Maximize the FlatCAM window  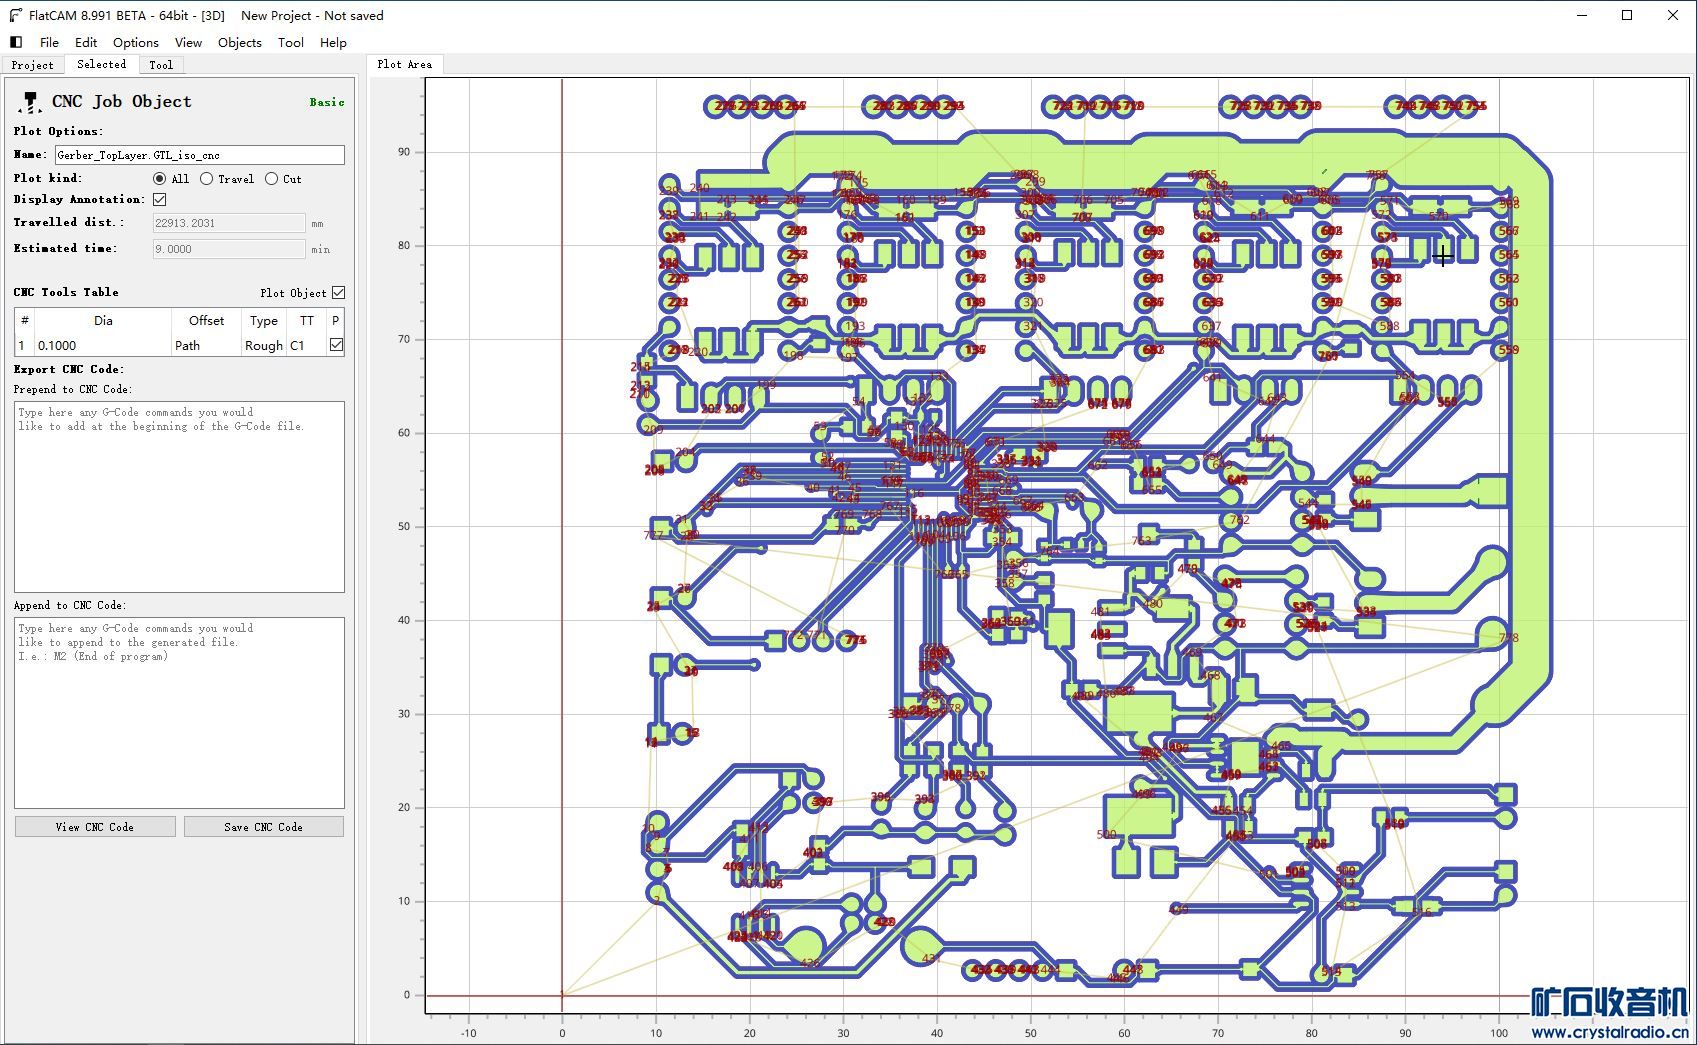click(1627, 15)
